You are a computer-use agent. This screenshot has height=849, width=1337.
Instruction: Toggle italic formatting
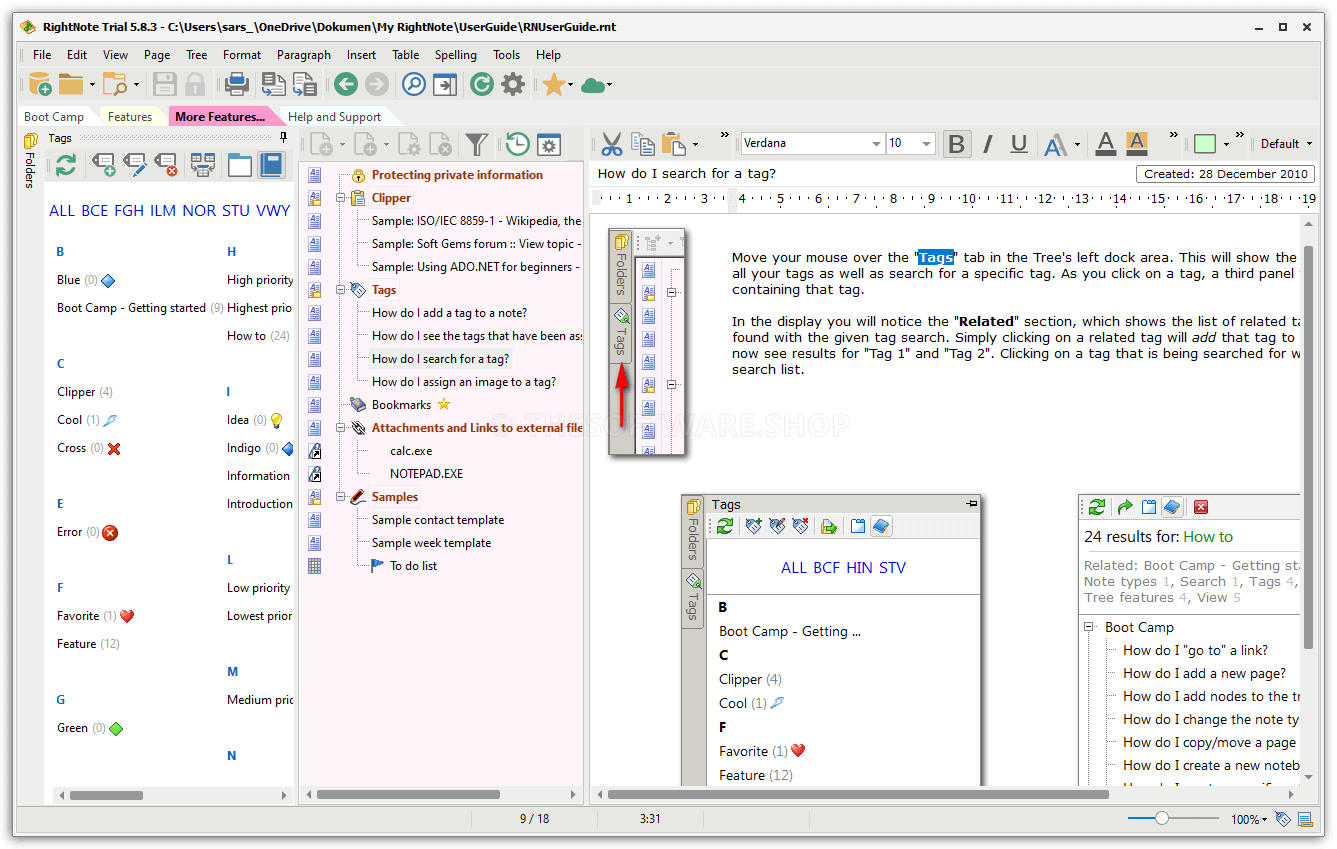(988, 144)
